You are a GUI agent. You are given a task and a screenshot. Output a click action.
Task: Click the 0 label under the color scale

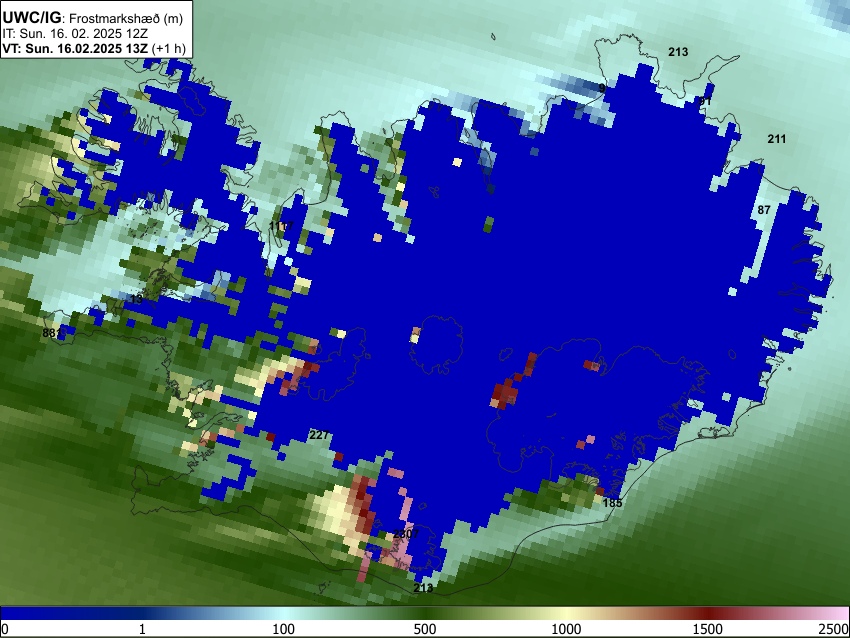coord(5,629)
